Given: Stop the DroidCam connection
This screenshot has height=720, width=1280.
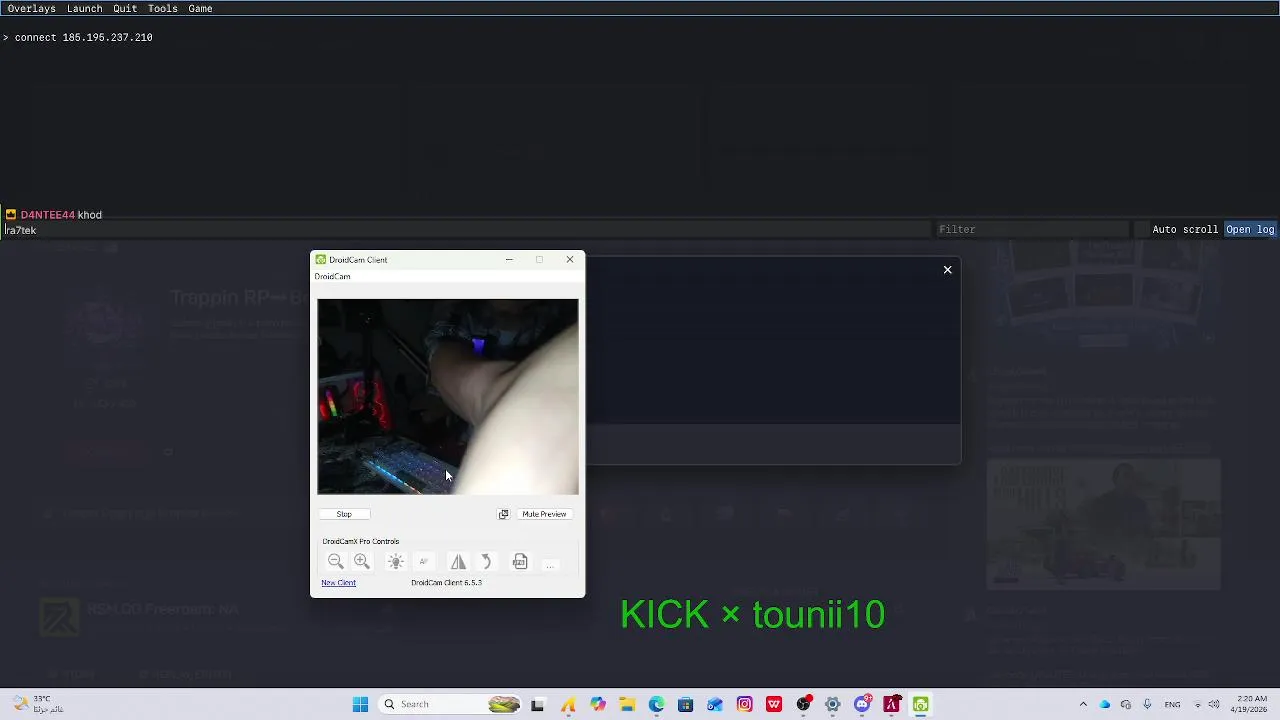Looking at the screenshot, I should point(344,514).
